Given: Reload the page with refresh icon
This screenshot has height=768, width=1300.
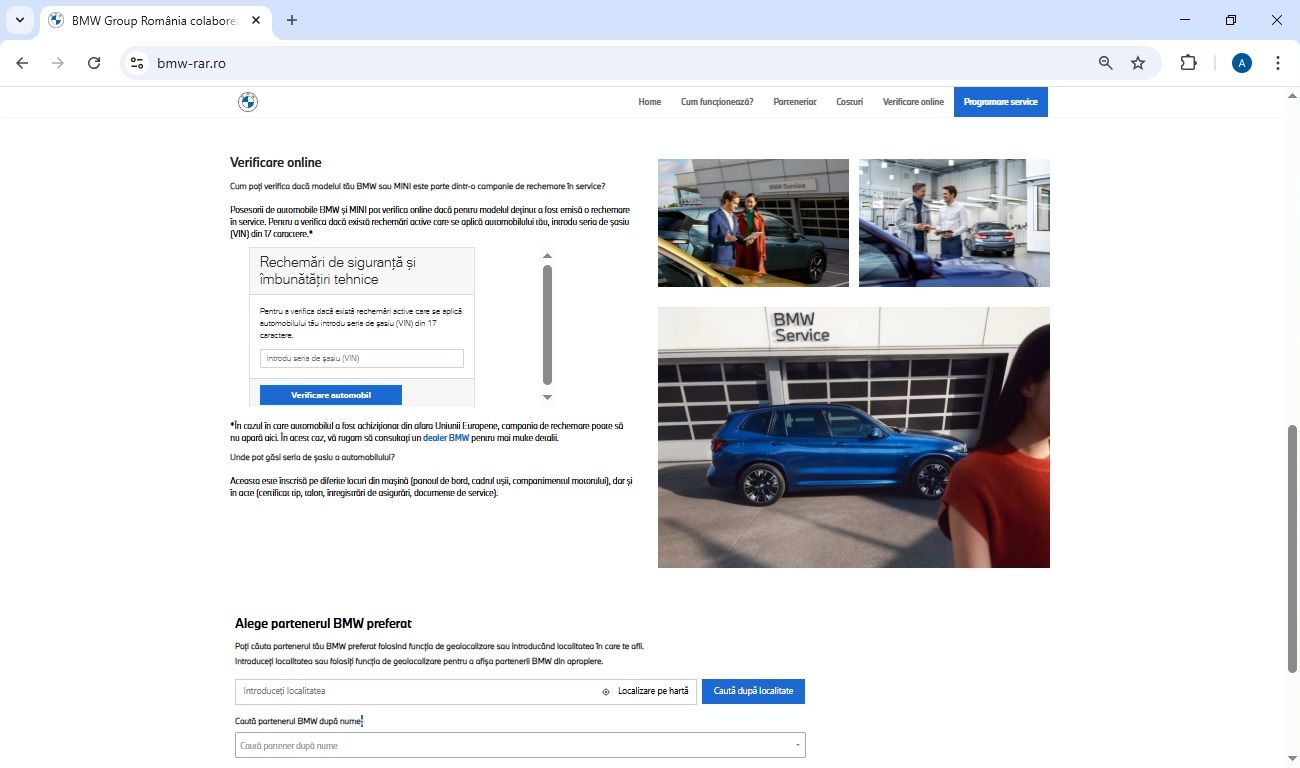Looking at the screenshot, I should click(94, 63).
